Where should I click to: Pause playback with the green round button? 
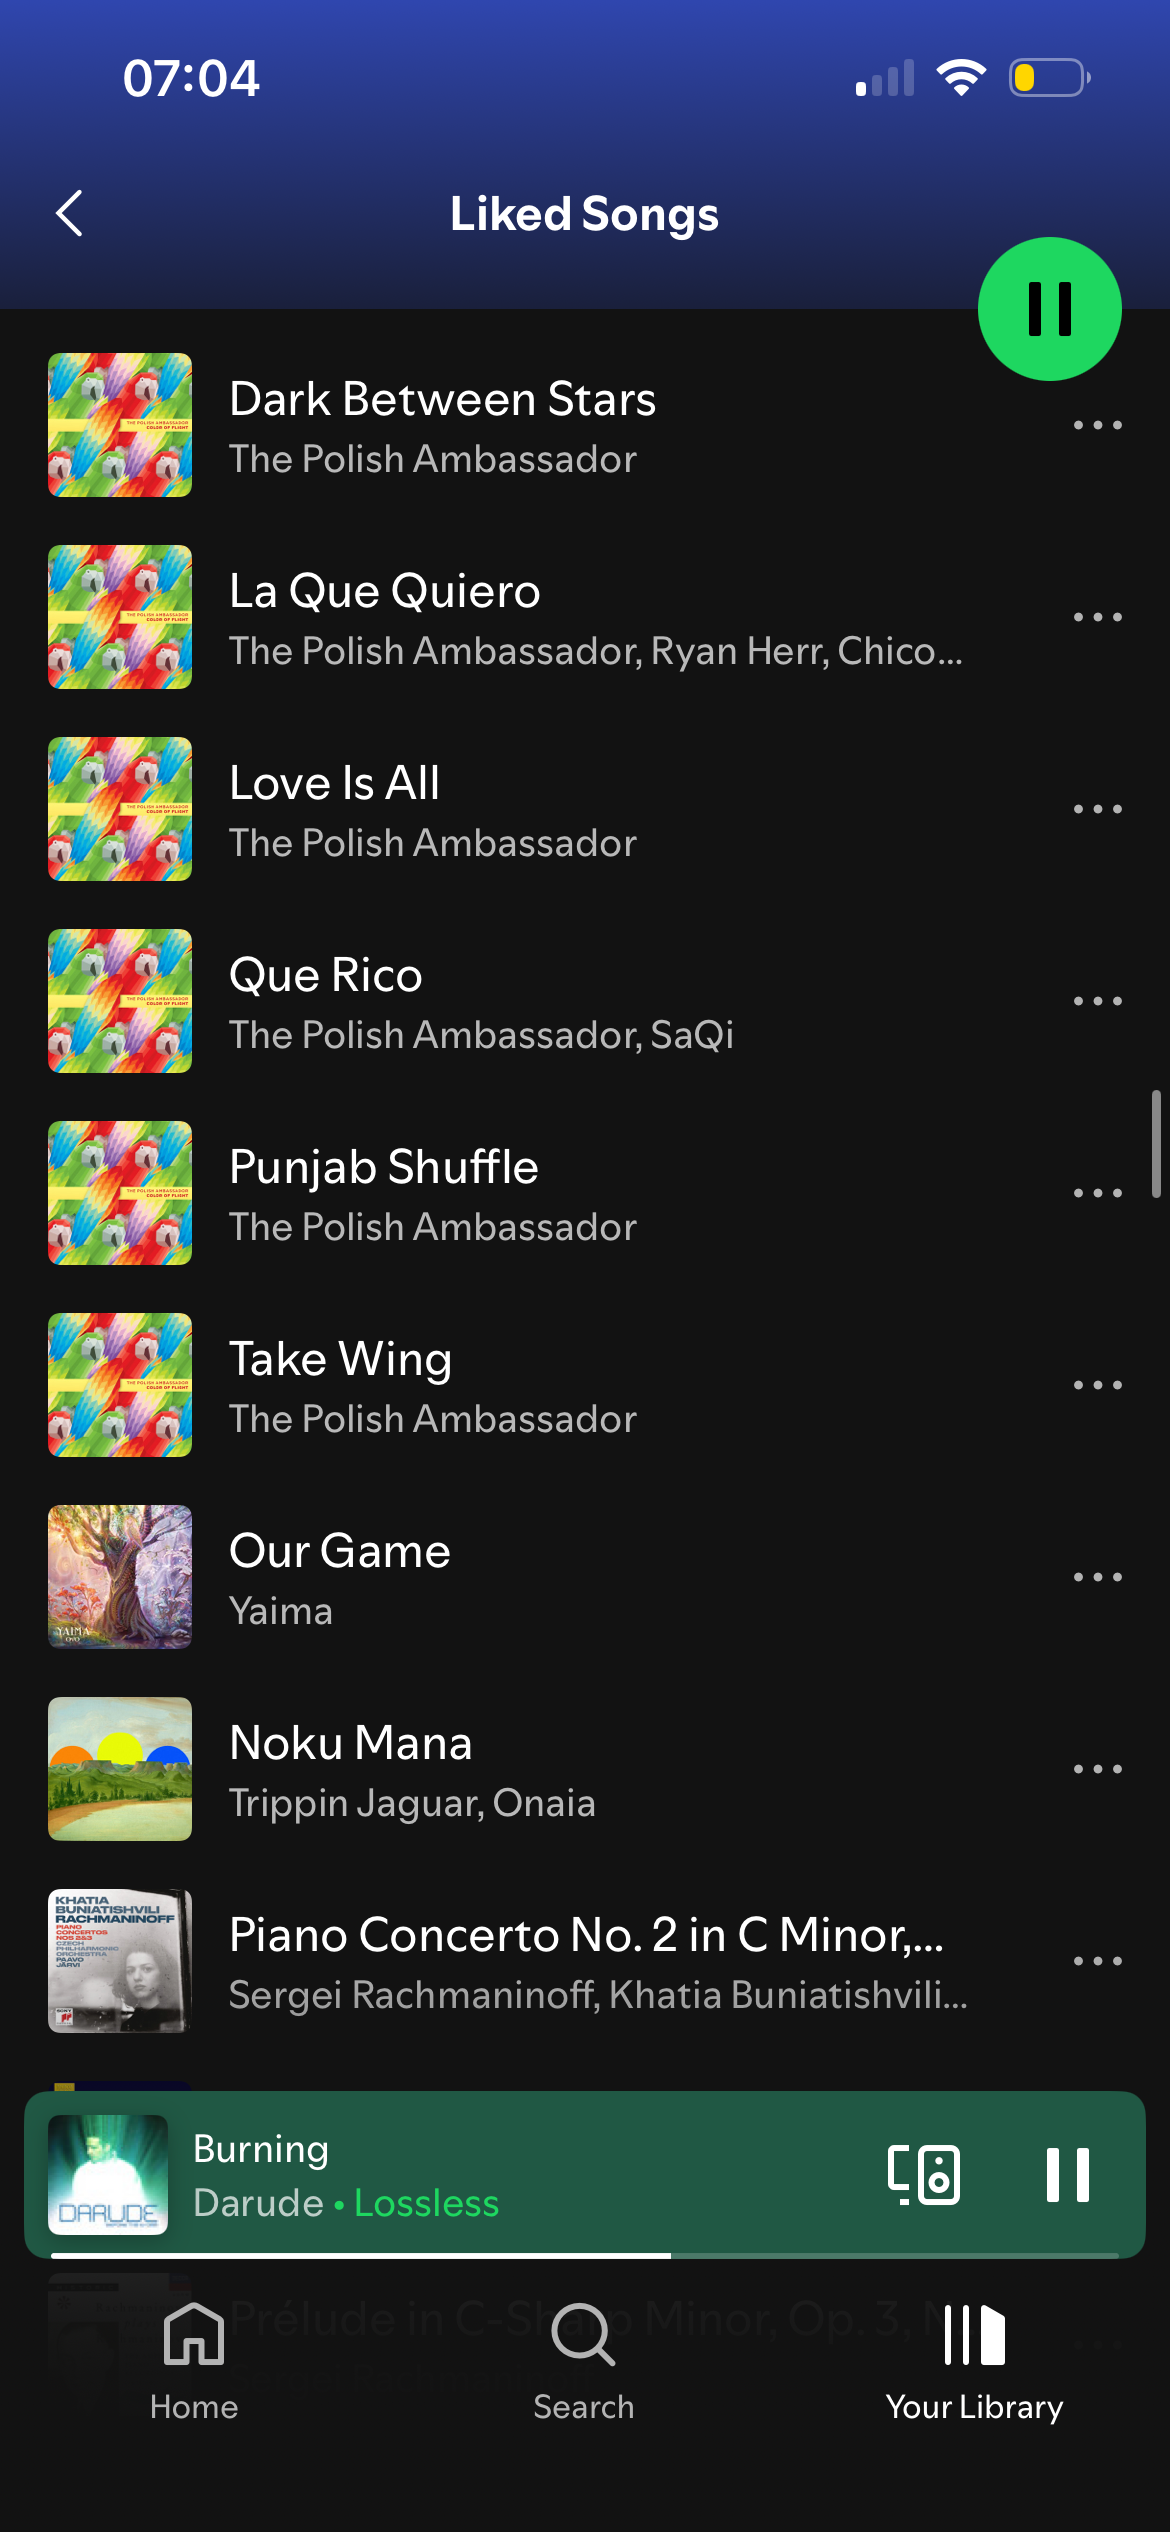tap(1049, 309)
